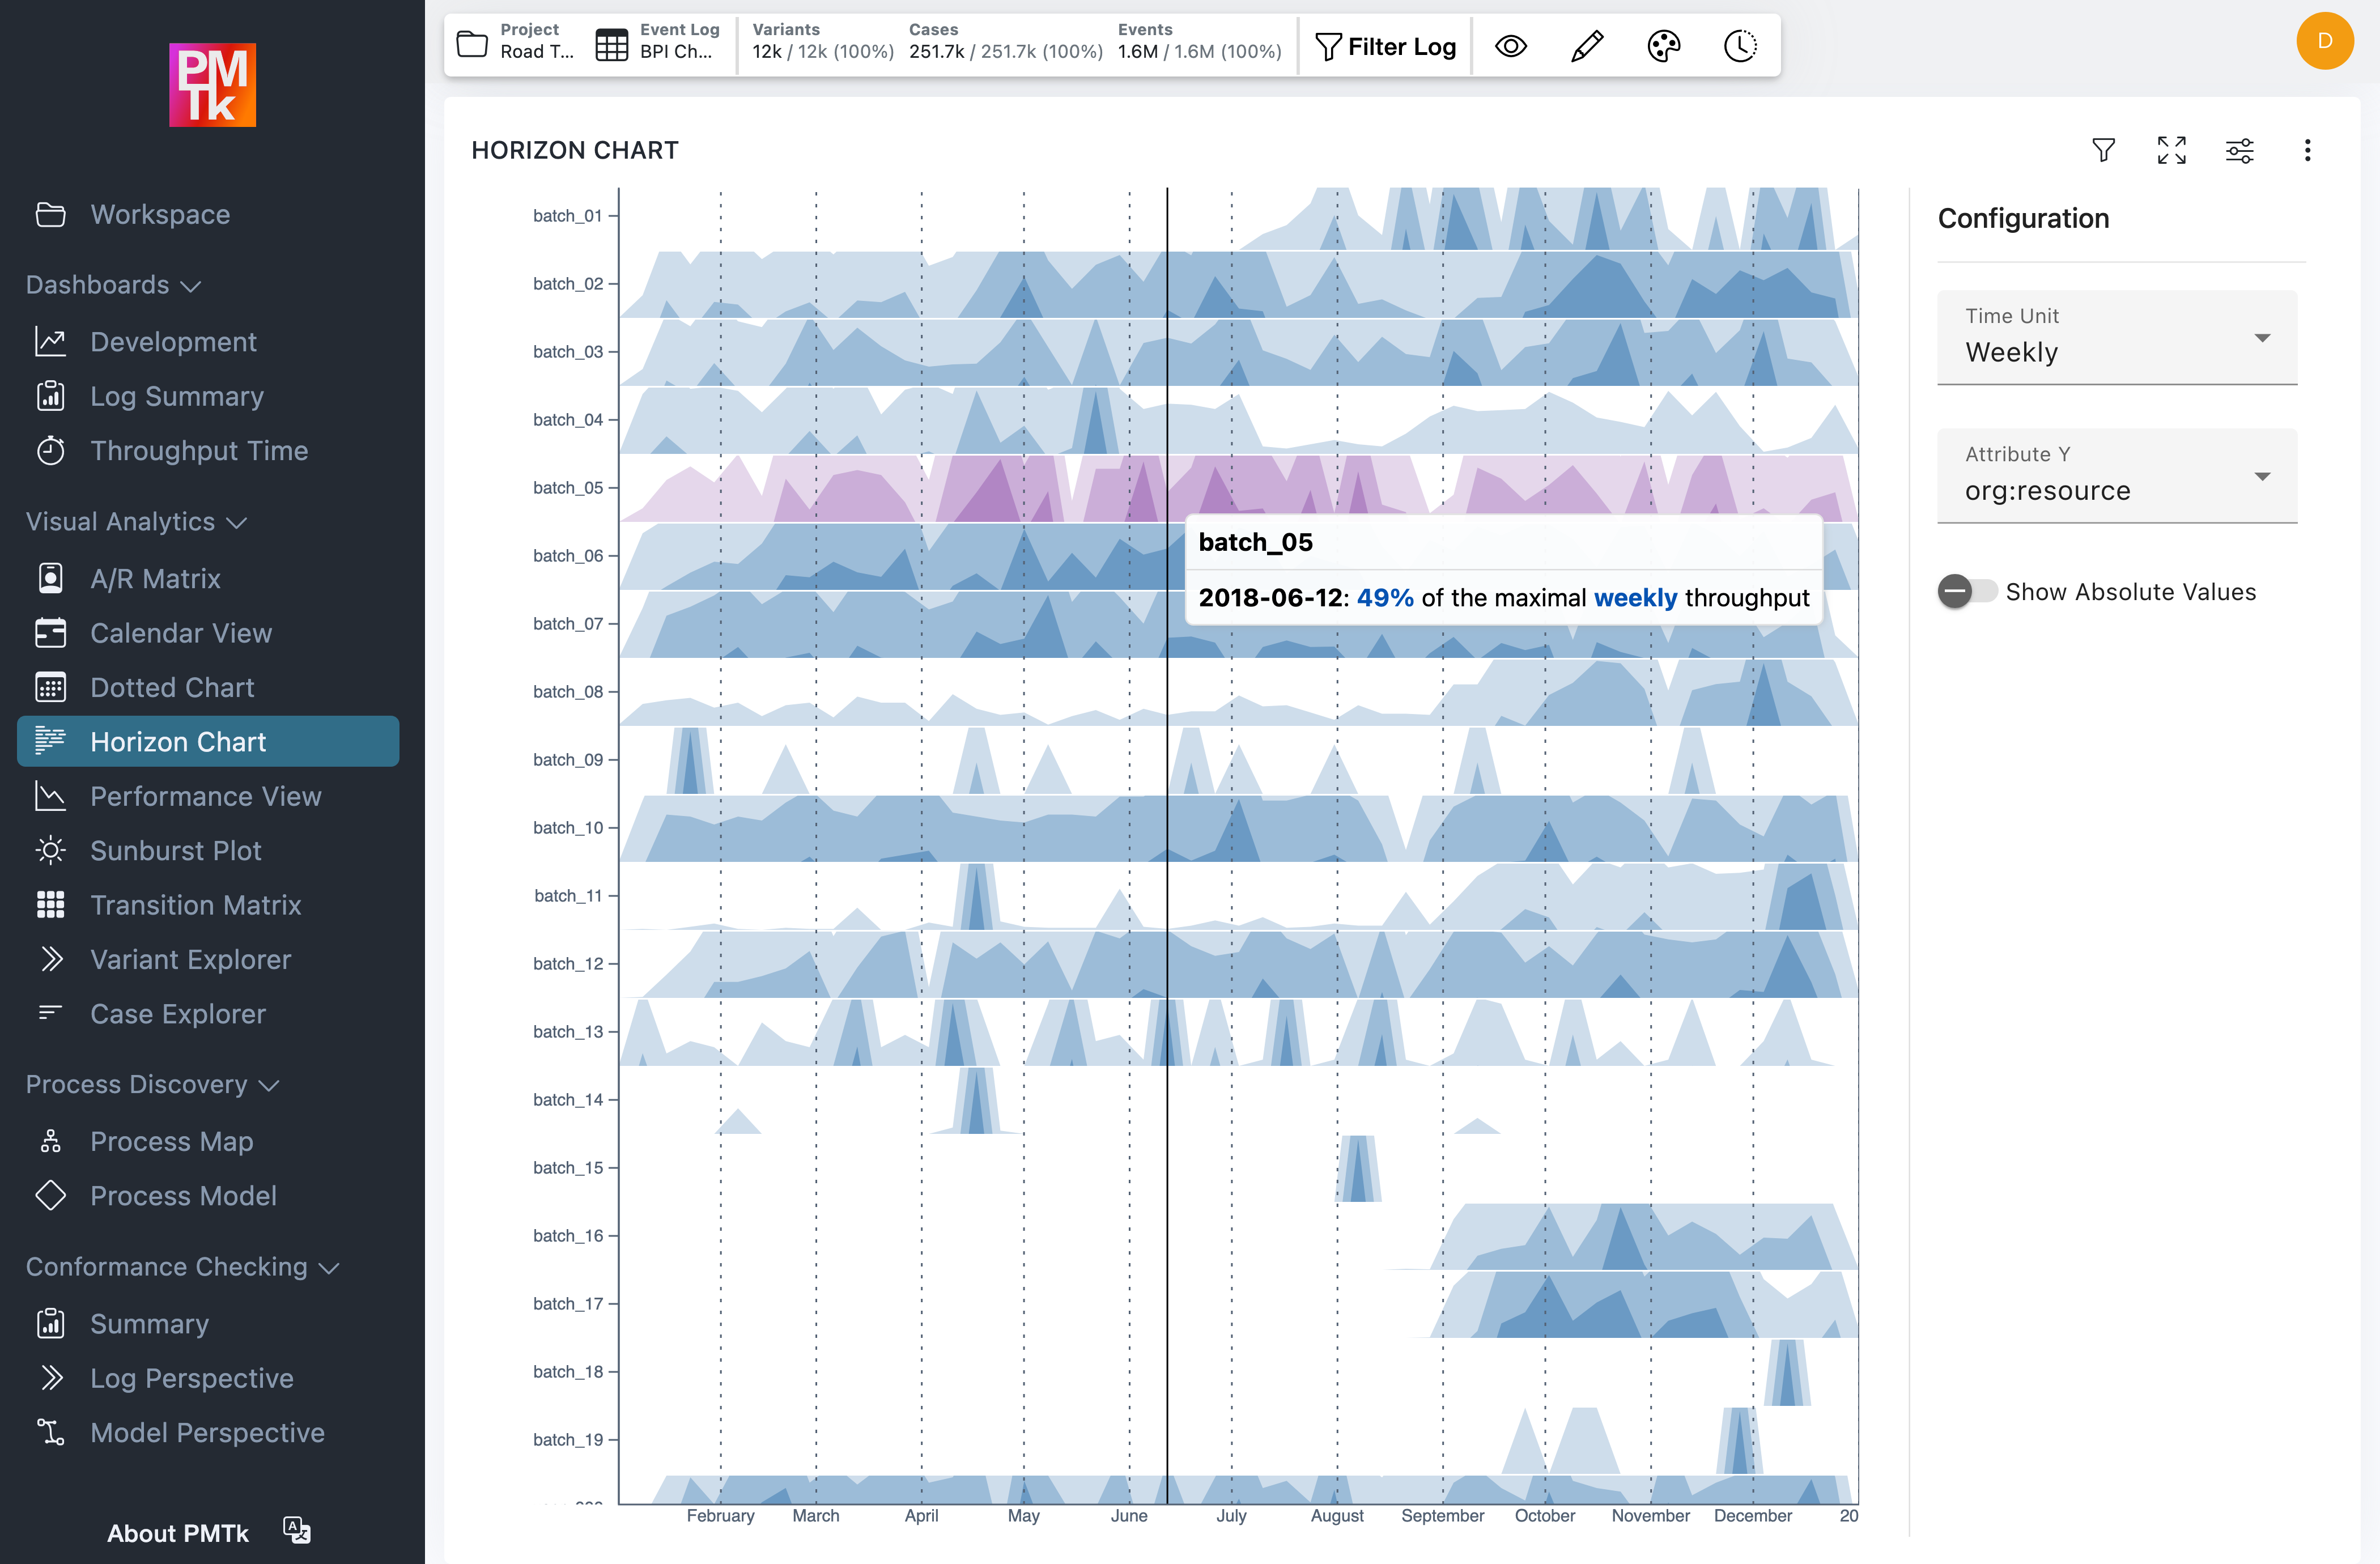
Task: Open the three-dot menu of the Horizon Chart
Action: point(2308,150)
